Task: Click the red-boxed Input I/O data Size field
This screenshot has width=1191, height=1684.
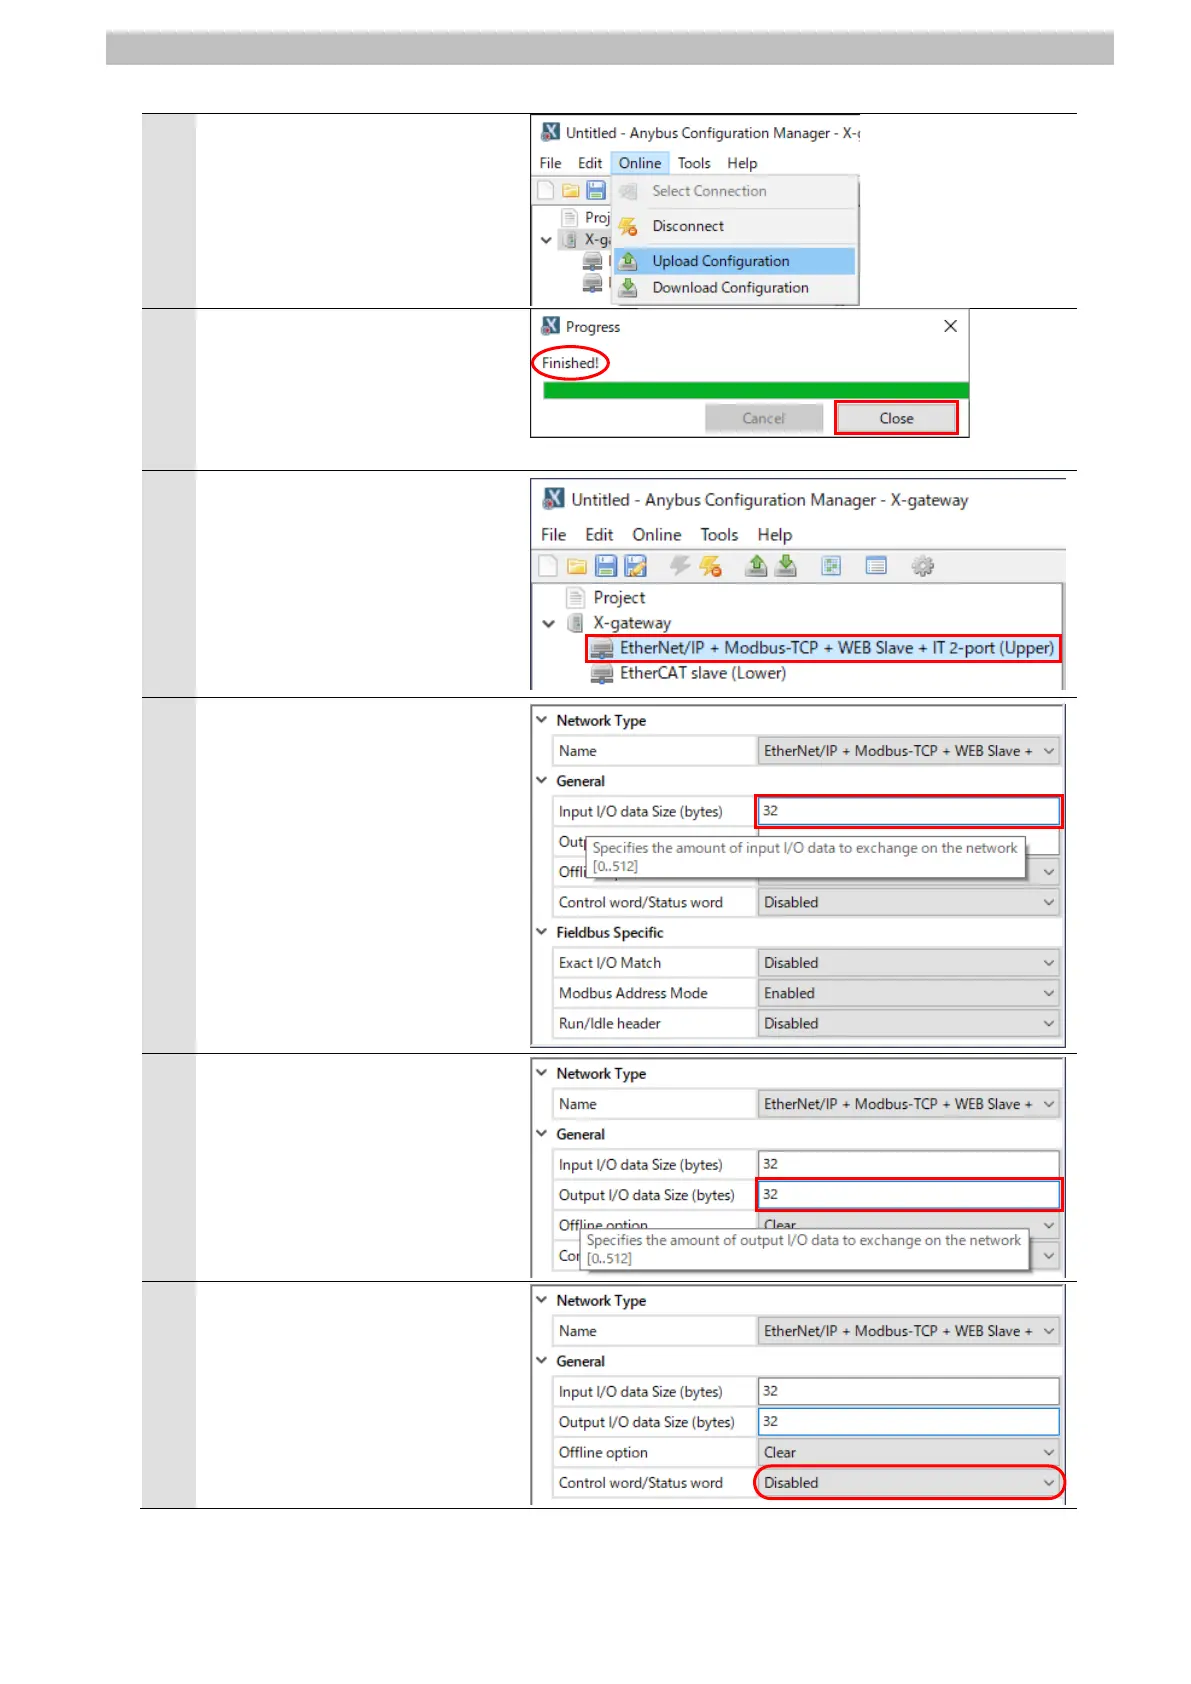Action: (908, 811)
